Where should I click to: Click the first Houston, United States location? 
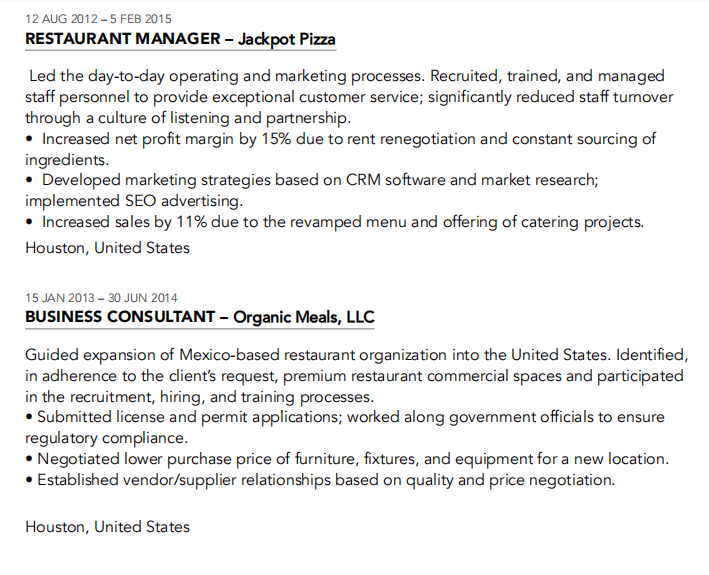click(x=107, y=247)
